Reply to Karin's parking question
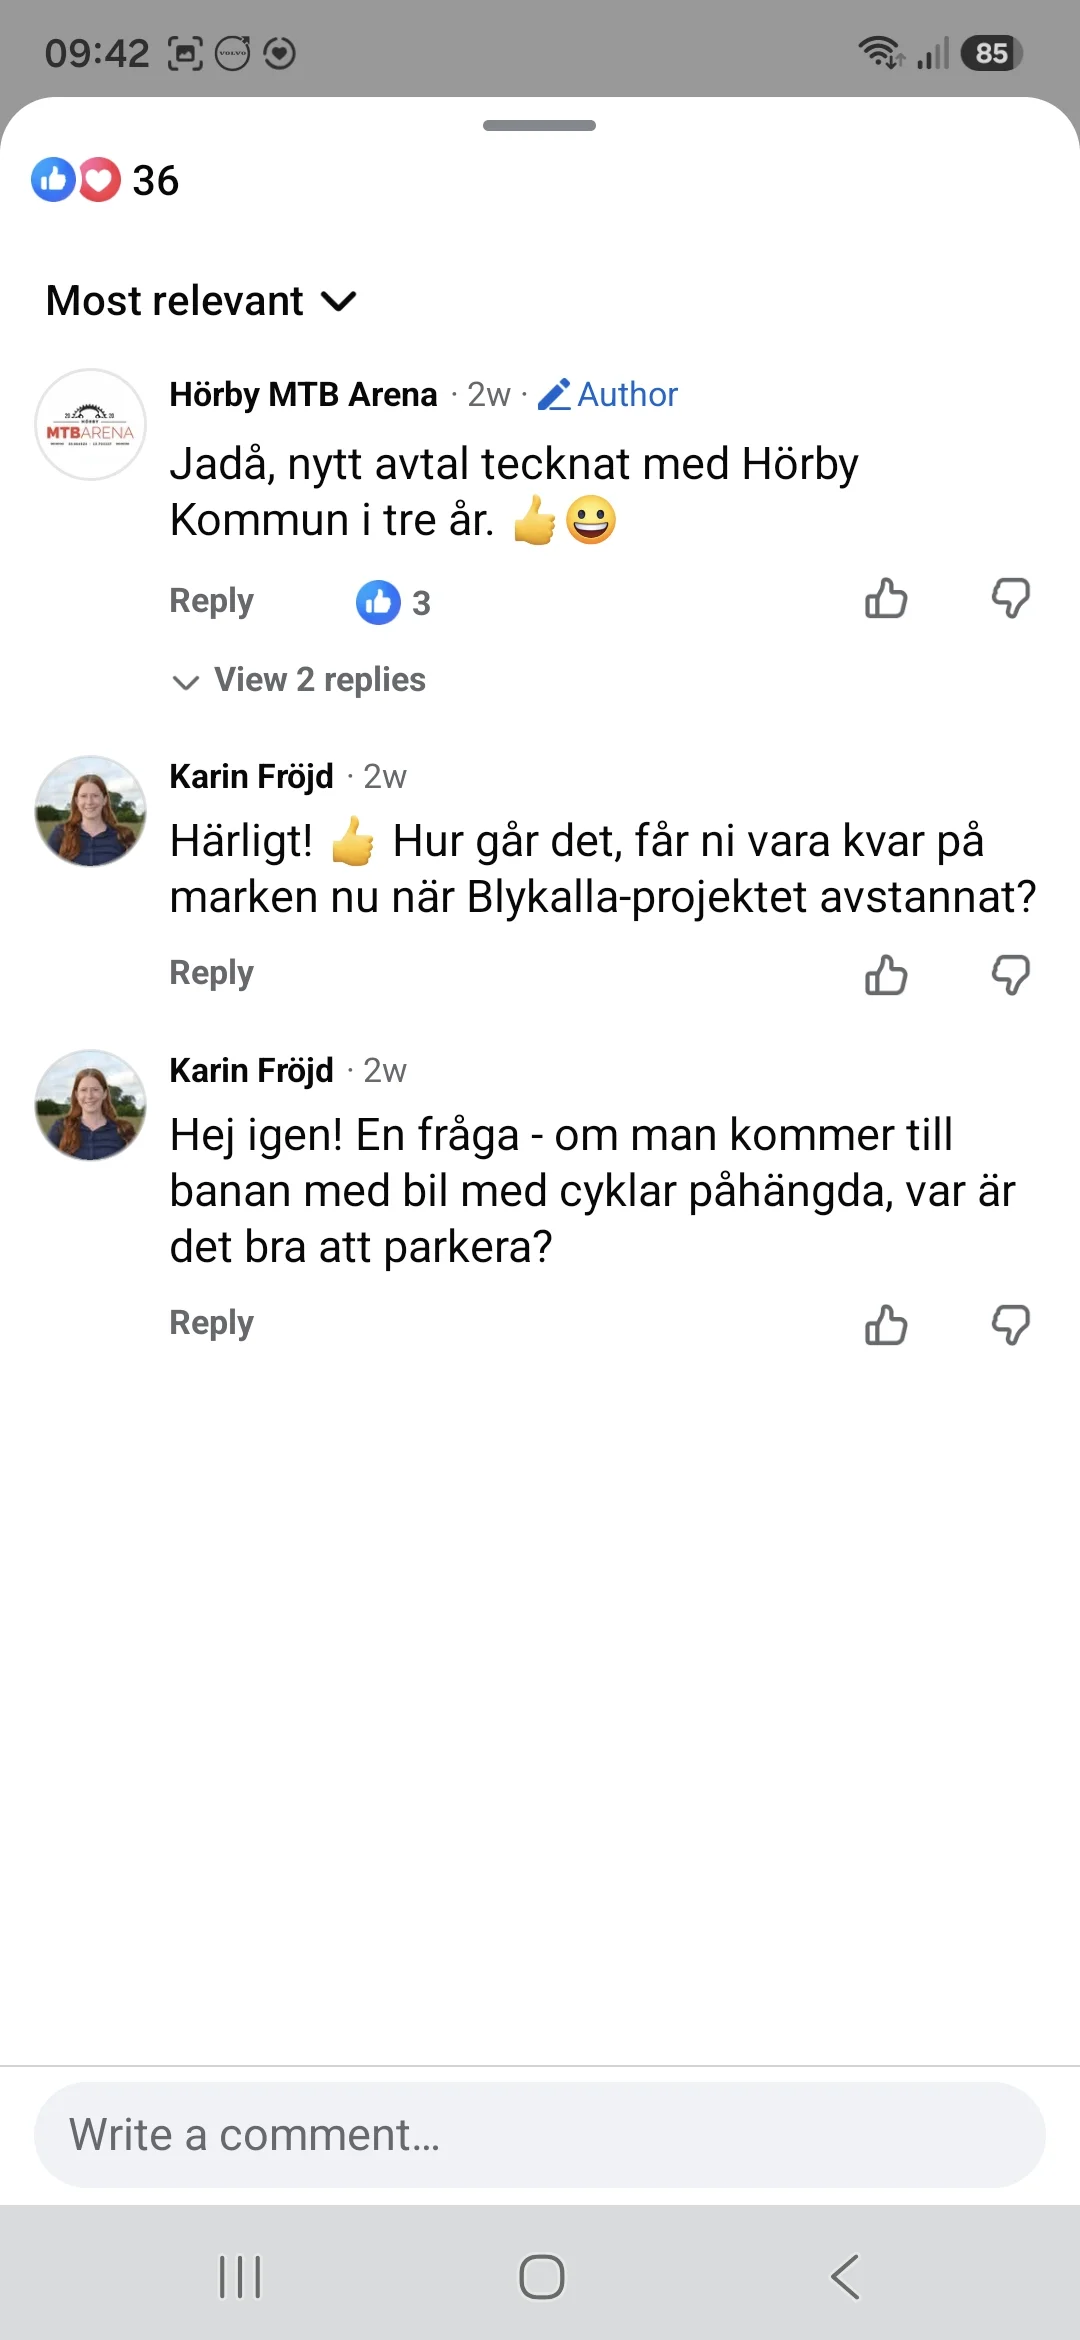This screenshot has width=1080, height=2340. (211, 1323)
